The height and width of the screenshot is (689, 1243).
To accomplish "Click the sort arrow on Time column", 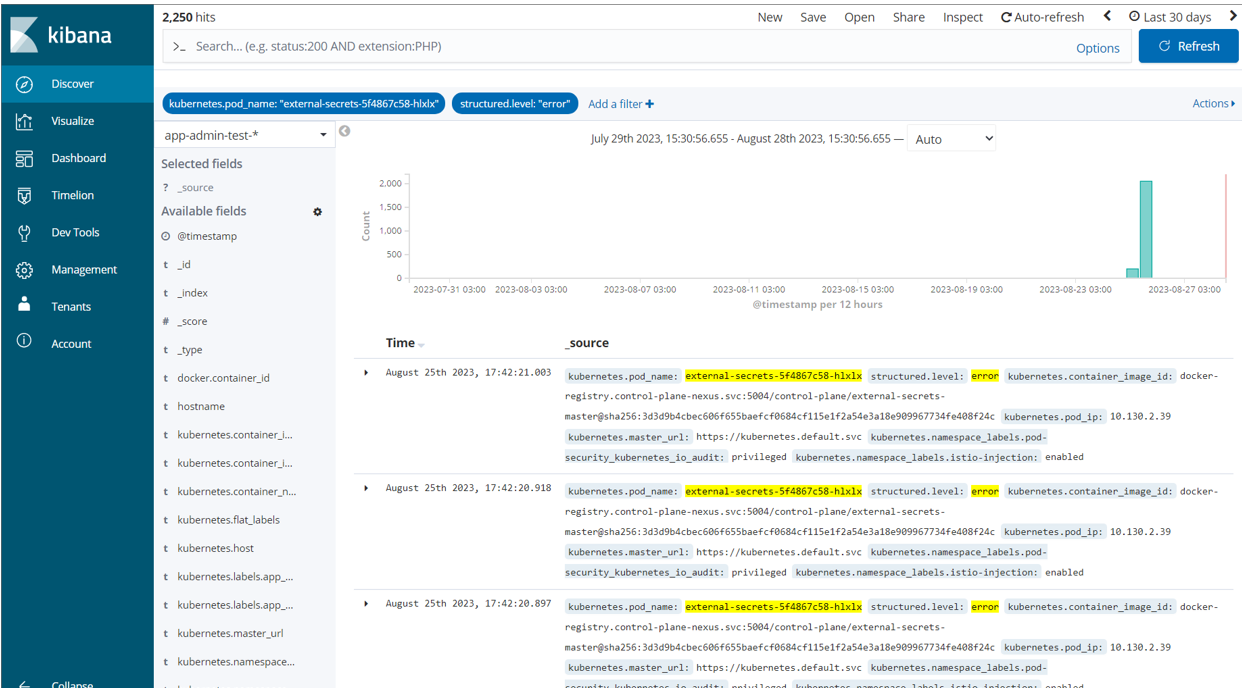I will click(x=421, y=345).
